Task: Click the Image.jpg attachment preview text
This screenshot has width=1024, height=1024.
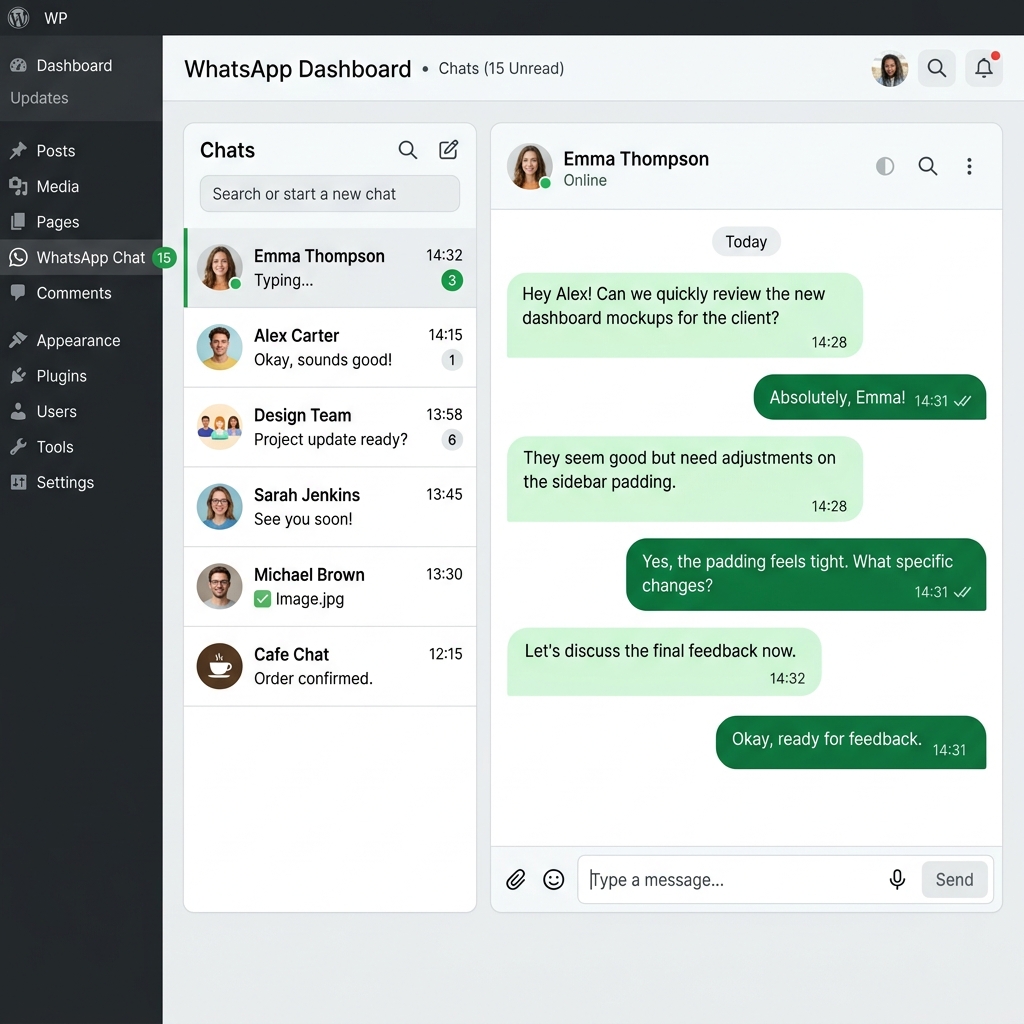Action: (x=310, y=599)
